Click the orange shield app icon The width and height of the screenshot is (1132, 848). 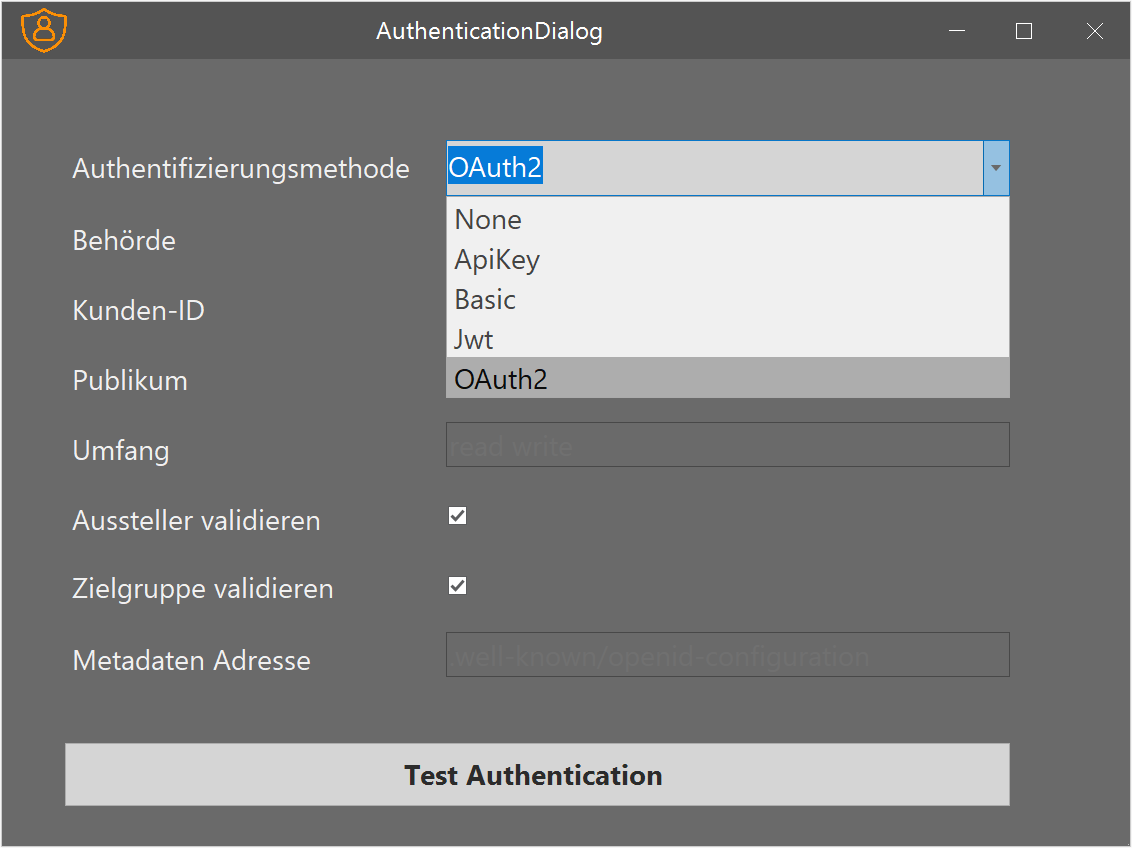click(x=44, y=31)
